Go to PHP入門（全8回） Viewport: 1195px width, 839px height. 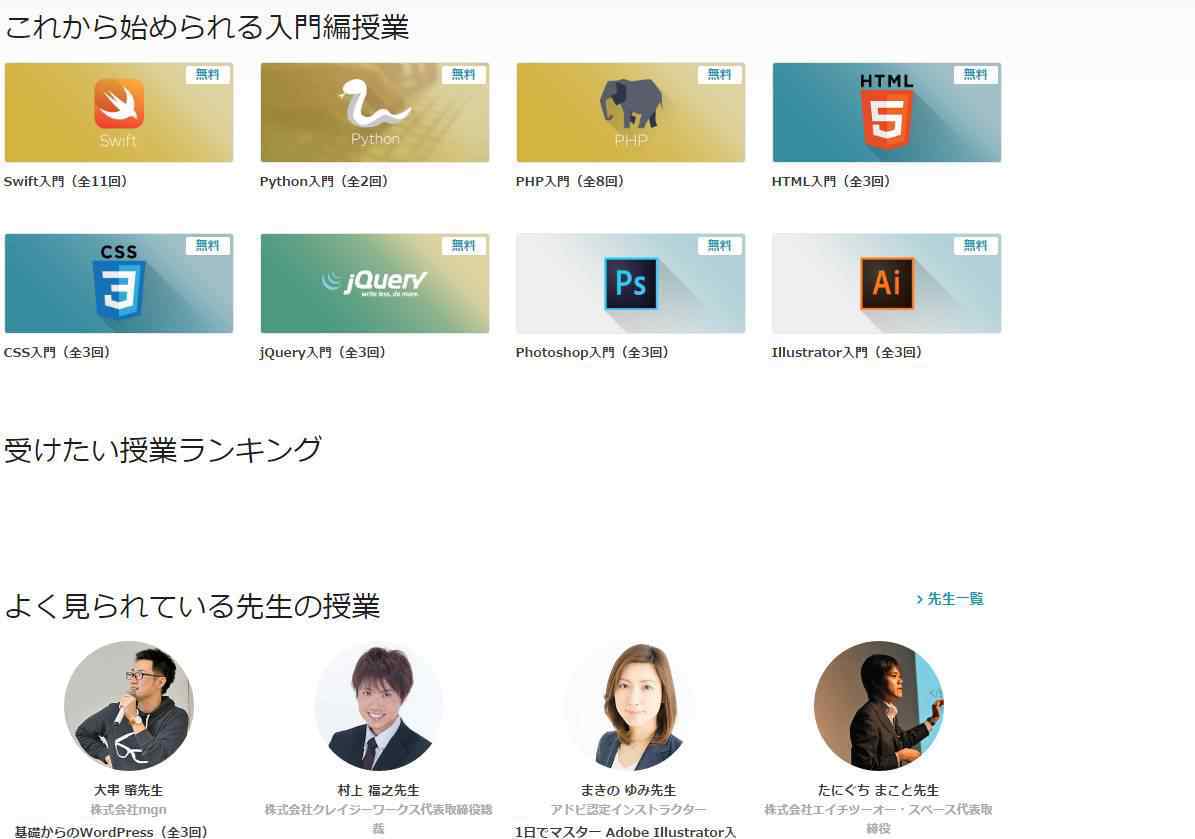pos(570,181)
